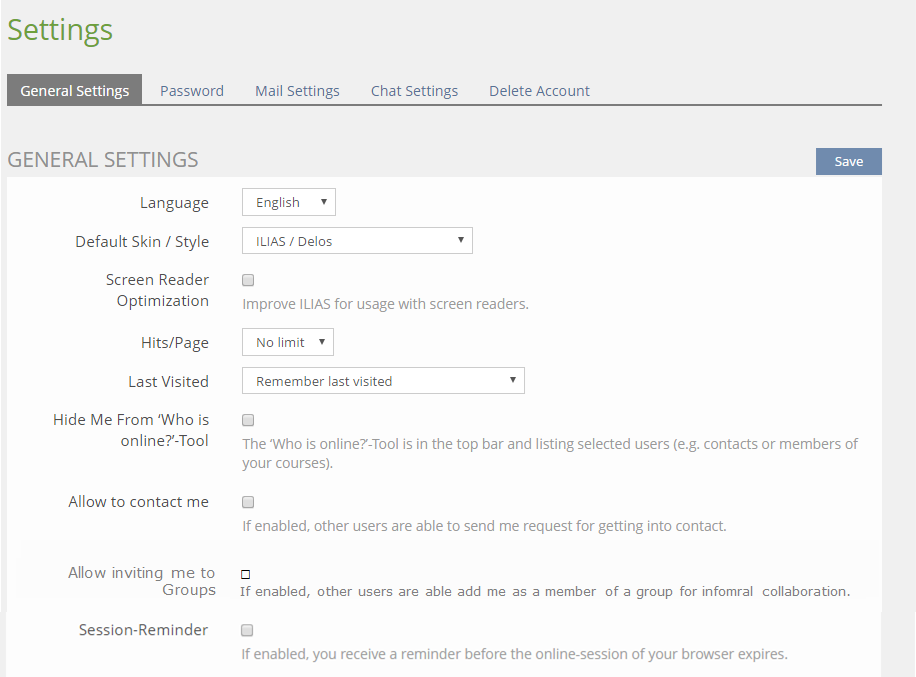The width and height of the screenshot is (916, 677).
Task: Switch to the Password tab
Action: click(192, 91)
